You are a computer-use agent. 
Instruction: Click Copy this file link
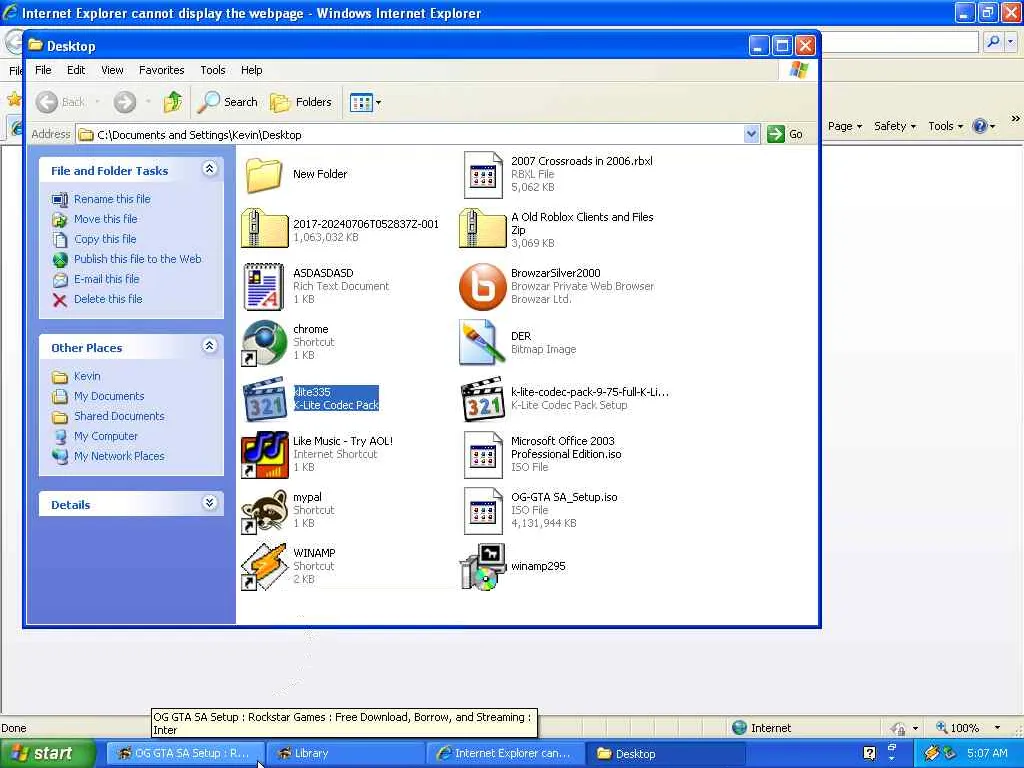104,239
